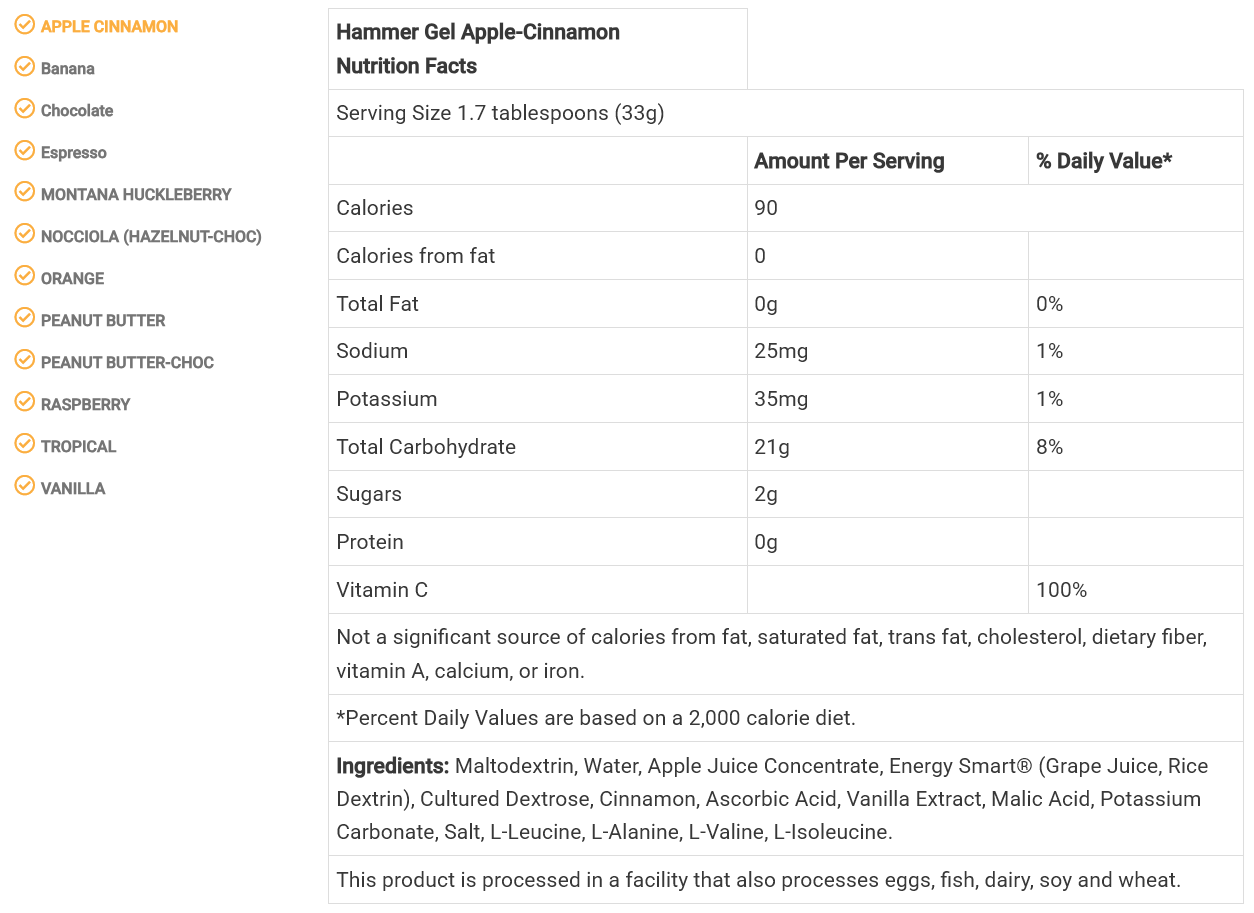Click the check icon next to Banana
Image resolution: width=1254 pixels, height=913 pixels.
point(25,67)
